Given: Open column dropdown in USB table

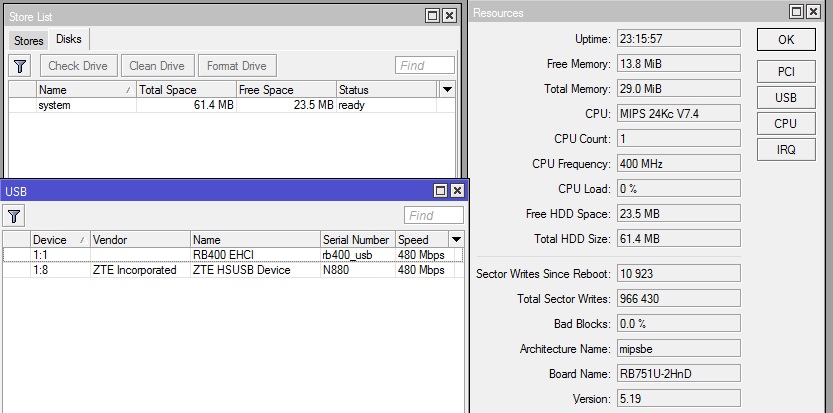Looking at the screenshot, I should click(456, 239).
